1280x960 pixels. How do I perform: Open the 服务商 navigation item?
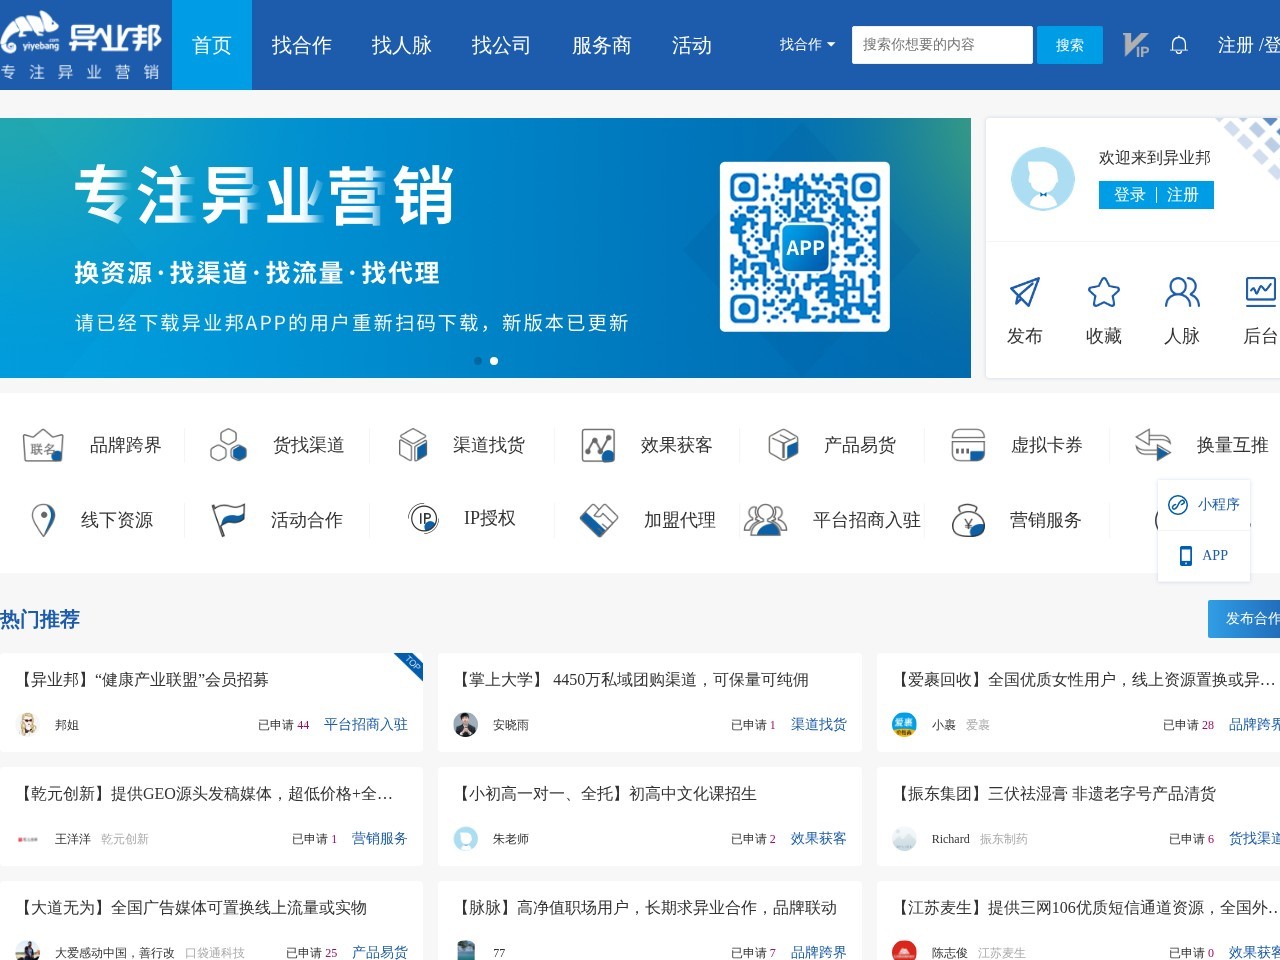click(x=602, y=45)
